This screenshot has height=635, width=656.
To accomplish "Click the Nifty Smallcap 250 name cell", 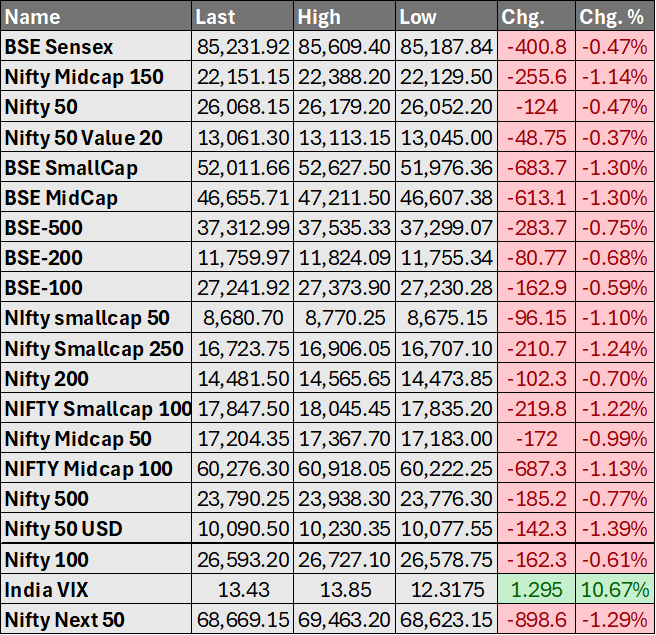I will (94, 349).
